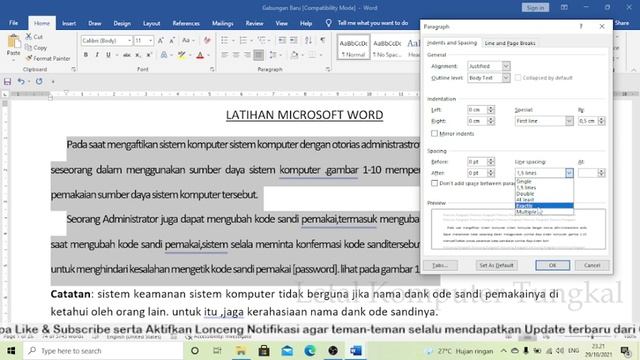Click the Redo/Repeat icon
The width and height of the screenshot is (640, 360).
39,82
